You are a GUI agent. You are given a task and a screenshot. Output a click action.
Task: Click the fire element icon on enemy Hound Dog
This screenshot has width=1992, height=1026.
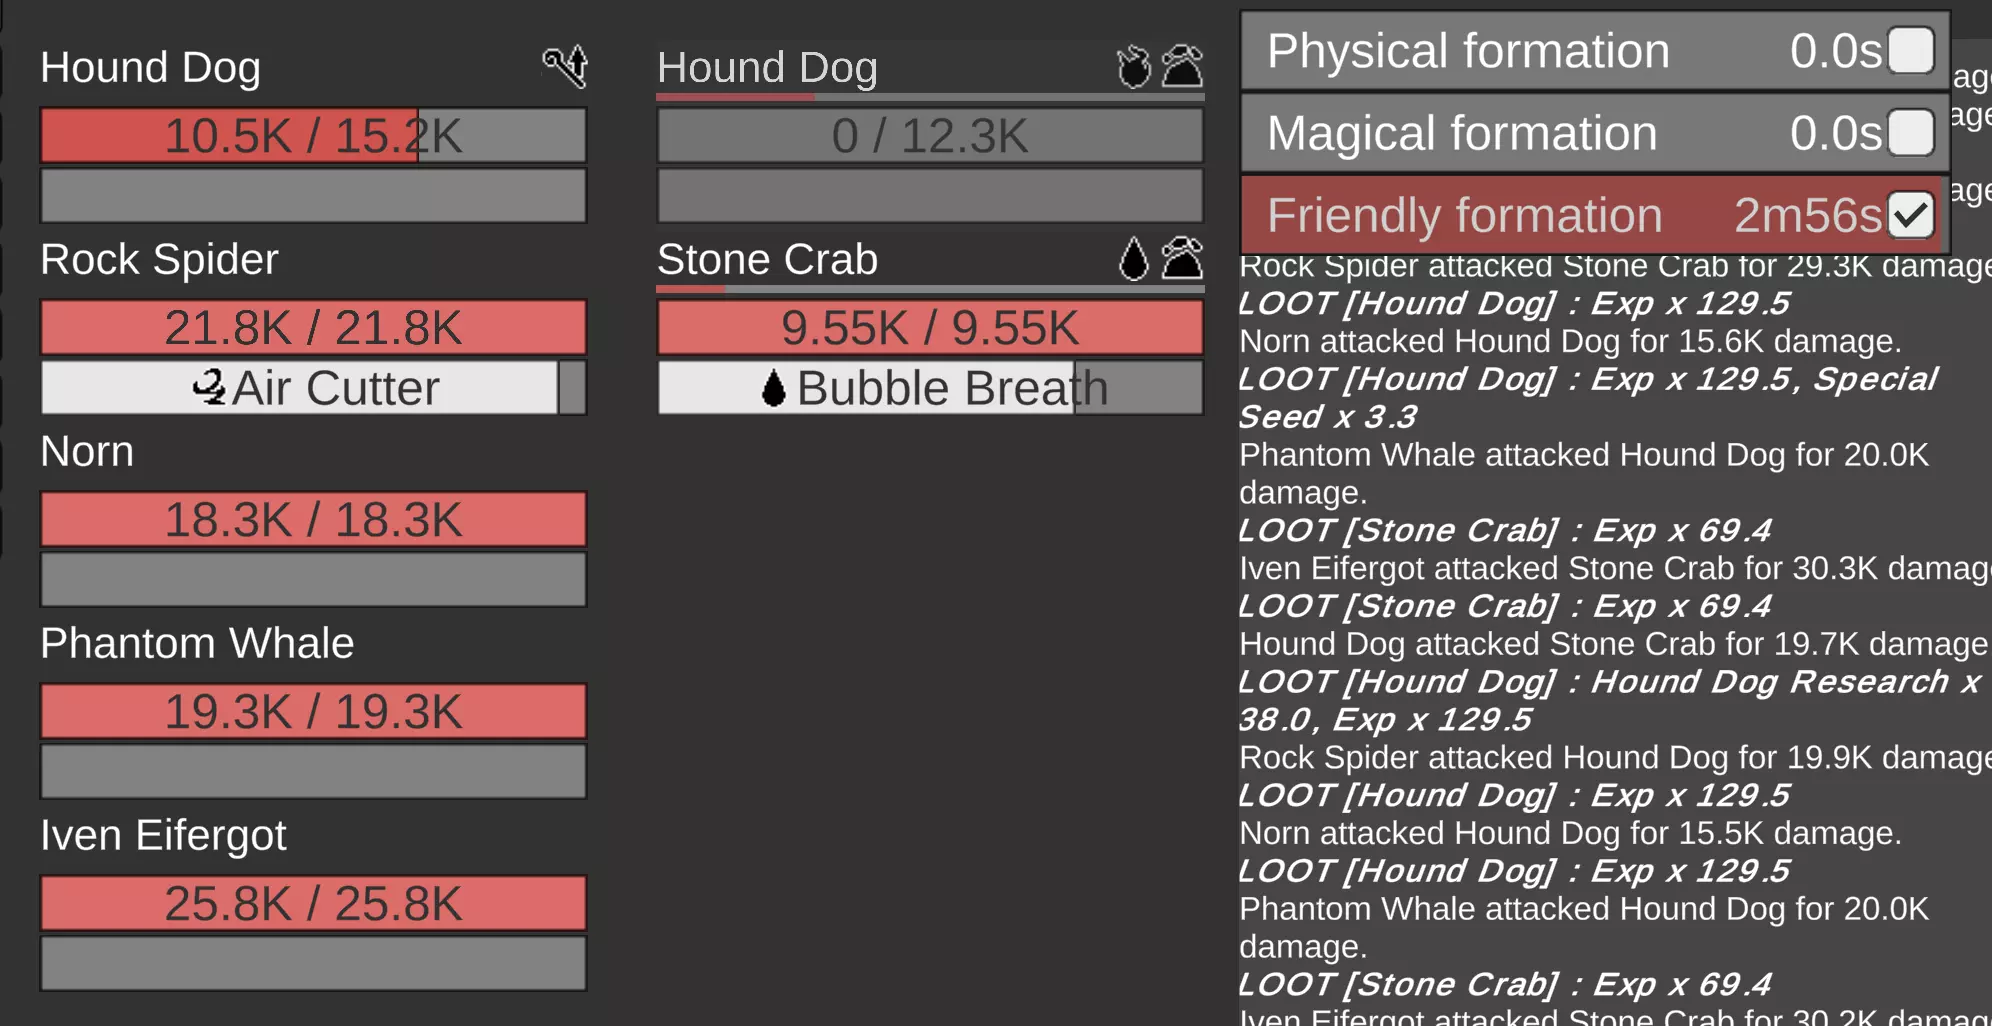[x=1134, y=67]
